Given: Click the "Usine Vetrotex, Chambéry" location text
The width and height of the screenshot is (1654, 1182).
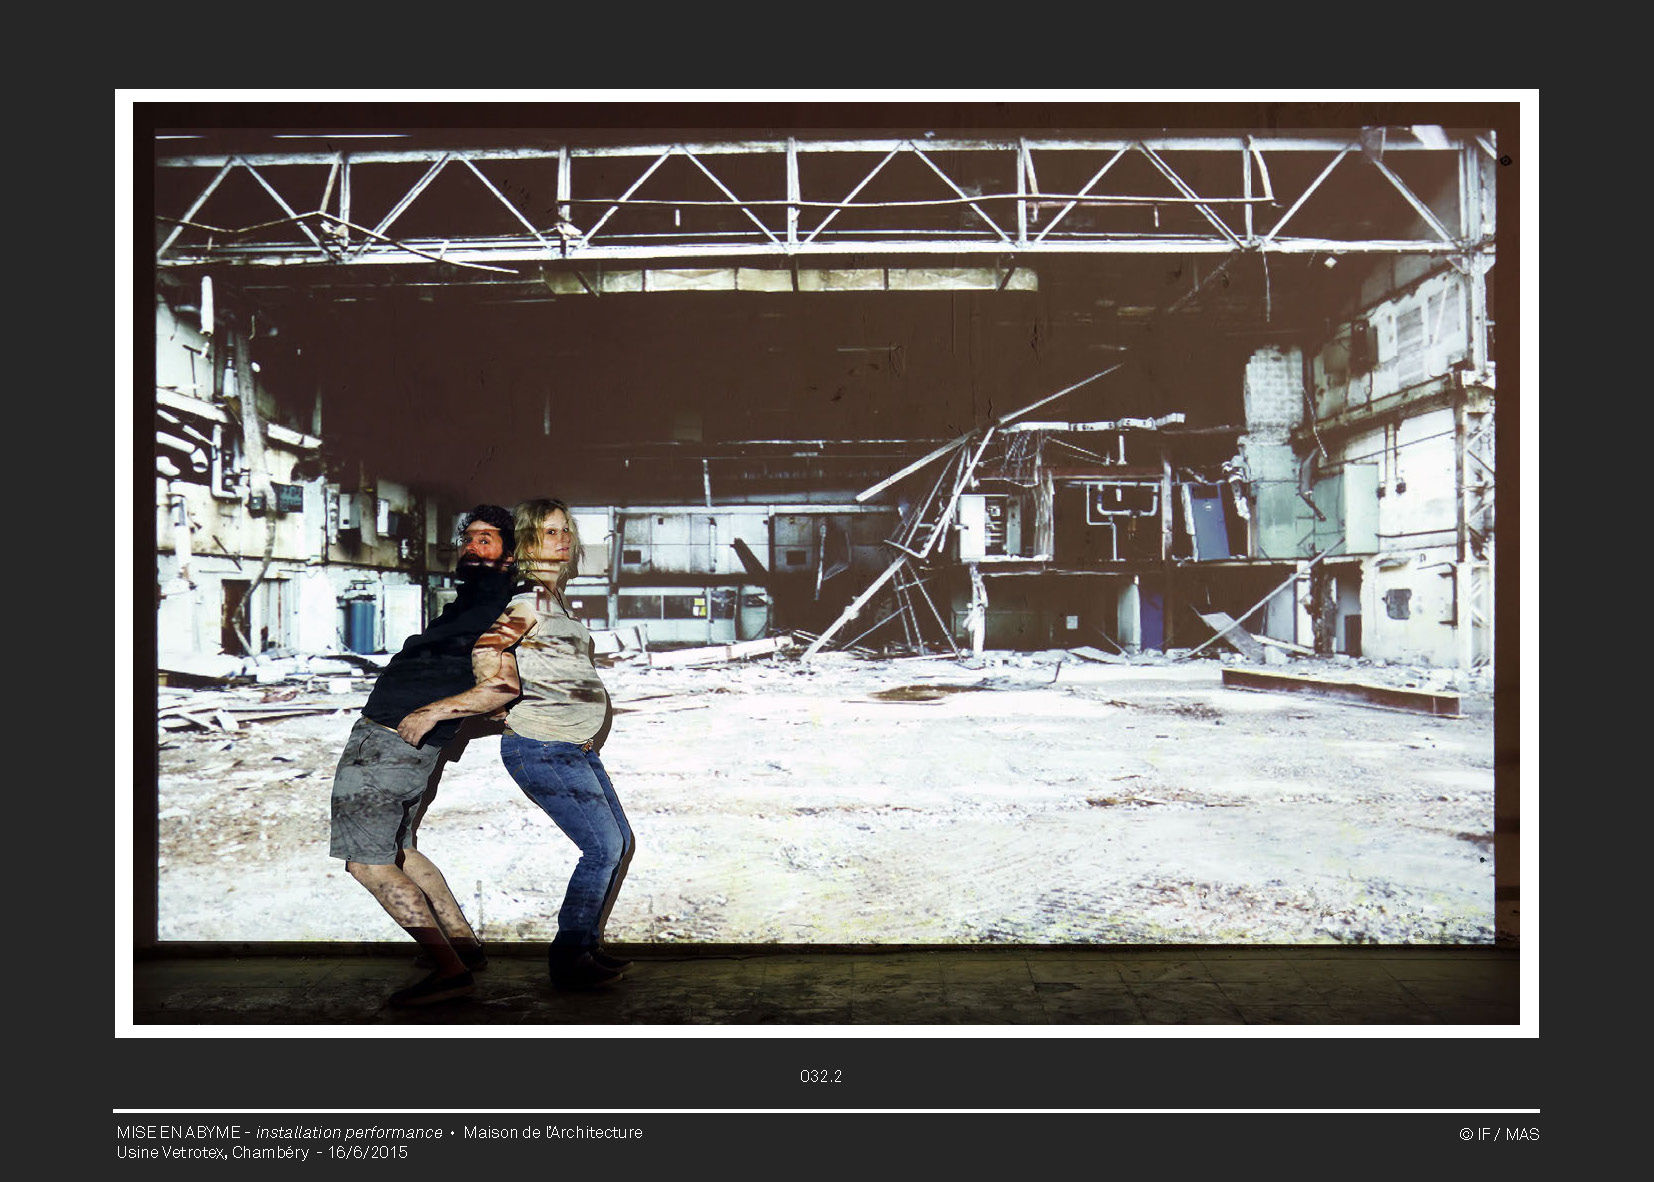Looking at the screenshot, I should (x=212, y=1152).
